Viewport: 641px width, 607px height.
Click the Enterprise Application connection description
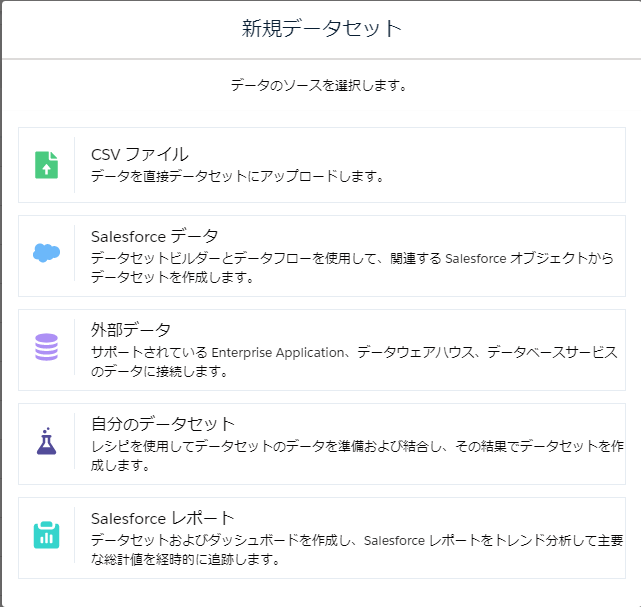tap(354, 362)
